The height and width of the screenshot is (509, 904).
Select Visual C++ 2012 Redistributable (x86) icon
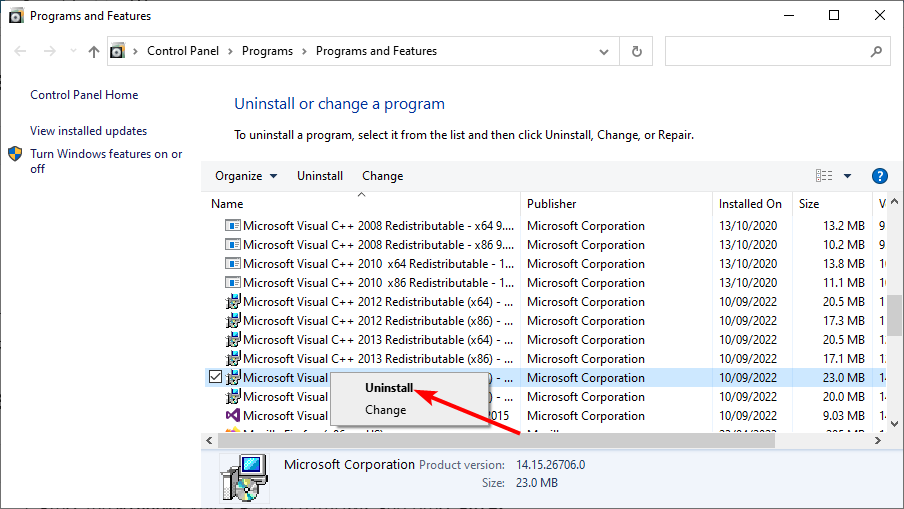coord(232,321)
